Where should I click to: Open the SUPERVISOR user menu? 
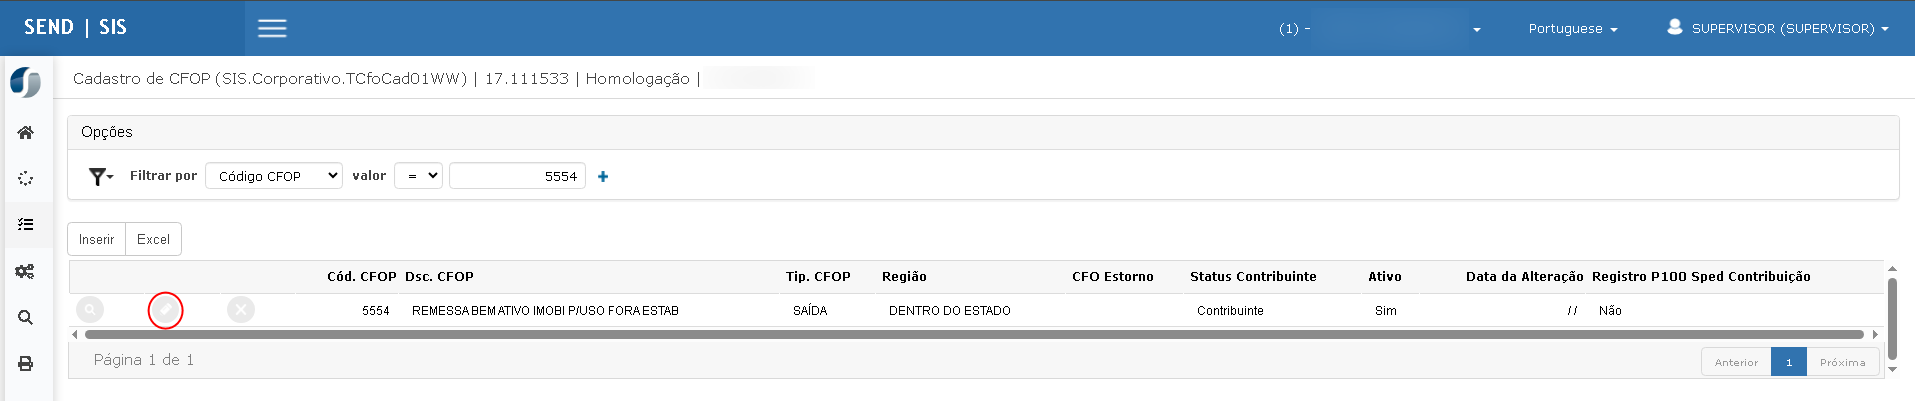pyautogui.click(x=1778, y=28)
